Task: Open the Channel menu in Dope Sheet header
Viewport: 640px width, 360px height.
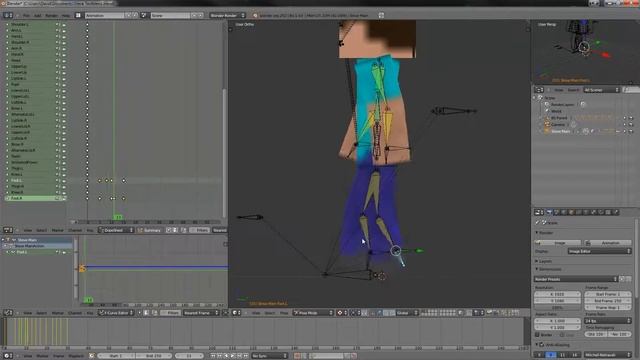Action: pyautogui.click(x=75, y=230)
